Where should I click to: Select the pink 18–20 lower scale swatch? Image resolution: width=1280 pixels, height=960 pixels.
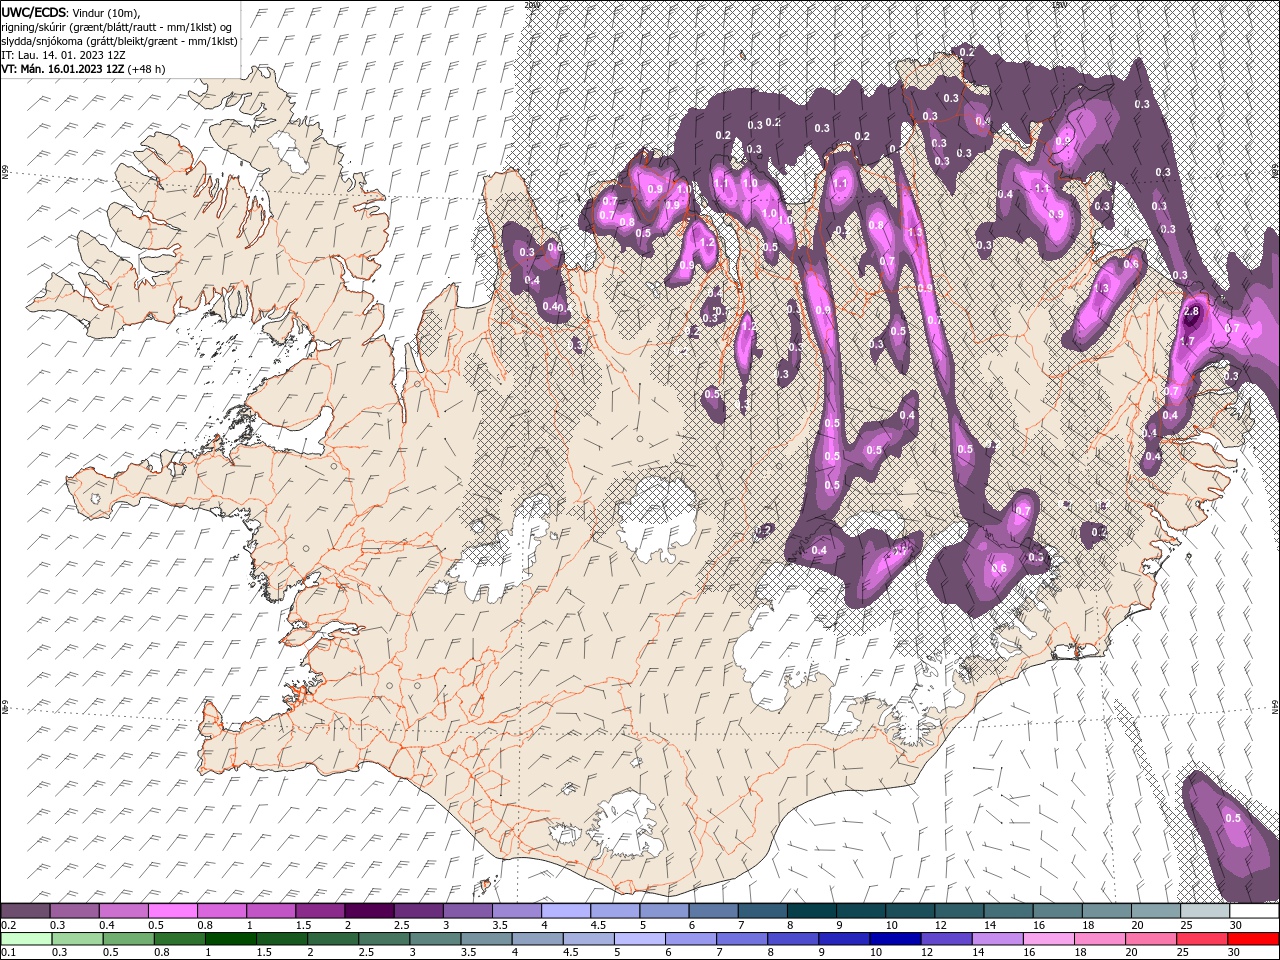click(1099, 939)
